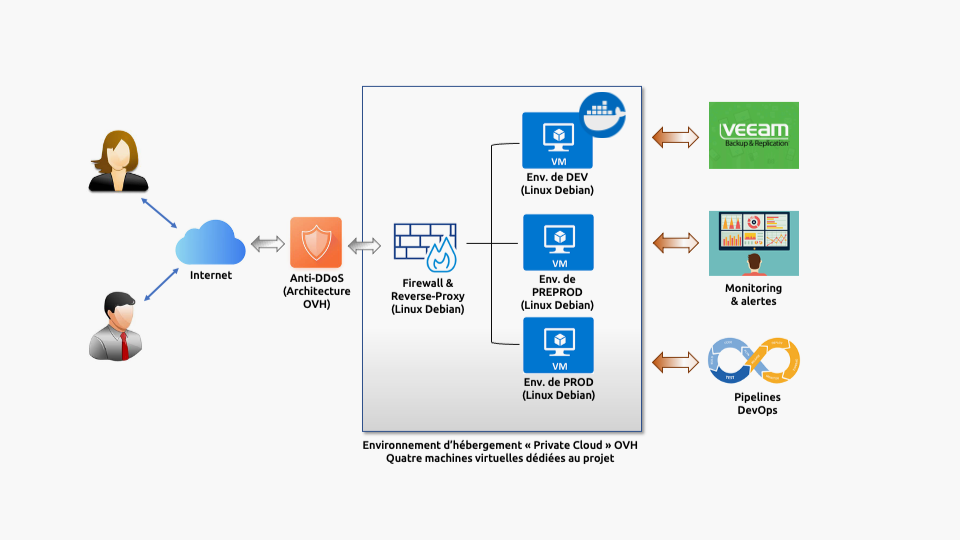Click the arrow between Internet and Anti-DDoS
Image resolution: width=960 pixels, height=540 pixels.
click(x=268, y=243)
